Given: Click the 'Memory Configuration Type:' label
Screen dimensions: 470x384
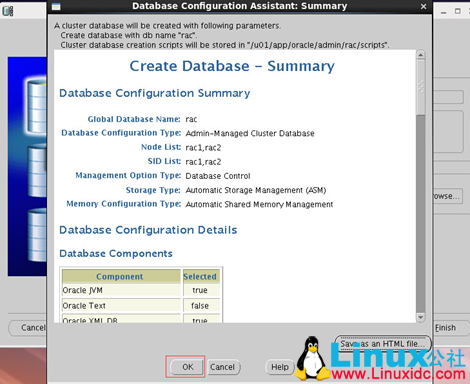Looking at the screenshot, I should (124, 204).
